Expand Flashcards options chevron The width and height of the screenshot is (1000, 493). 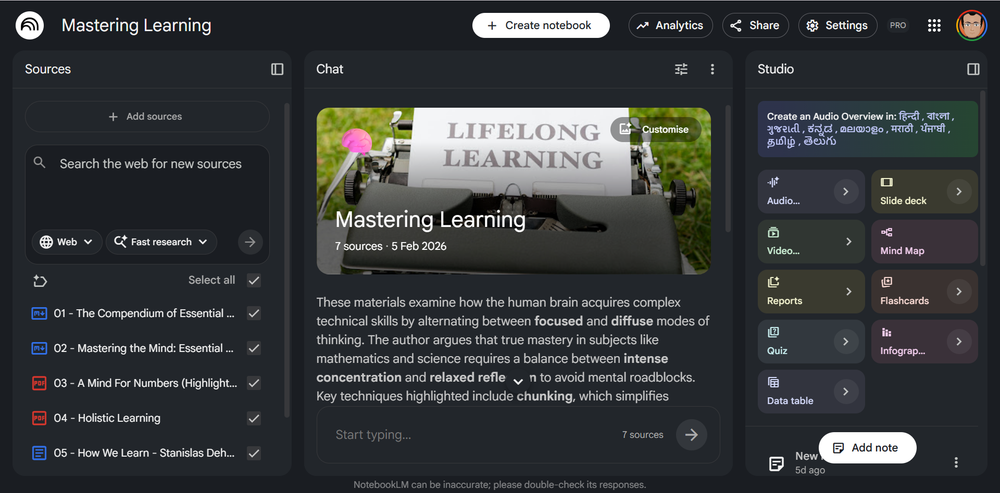959,291
